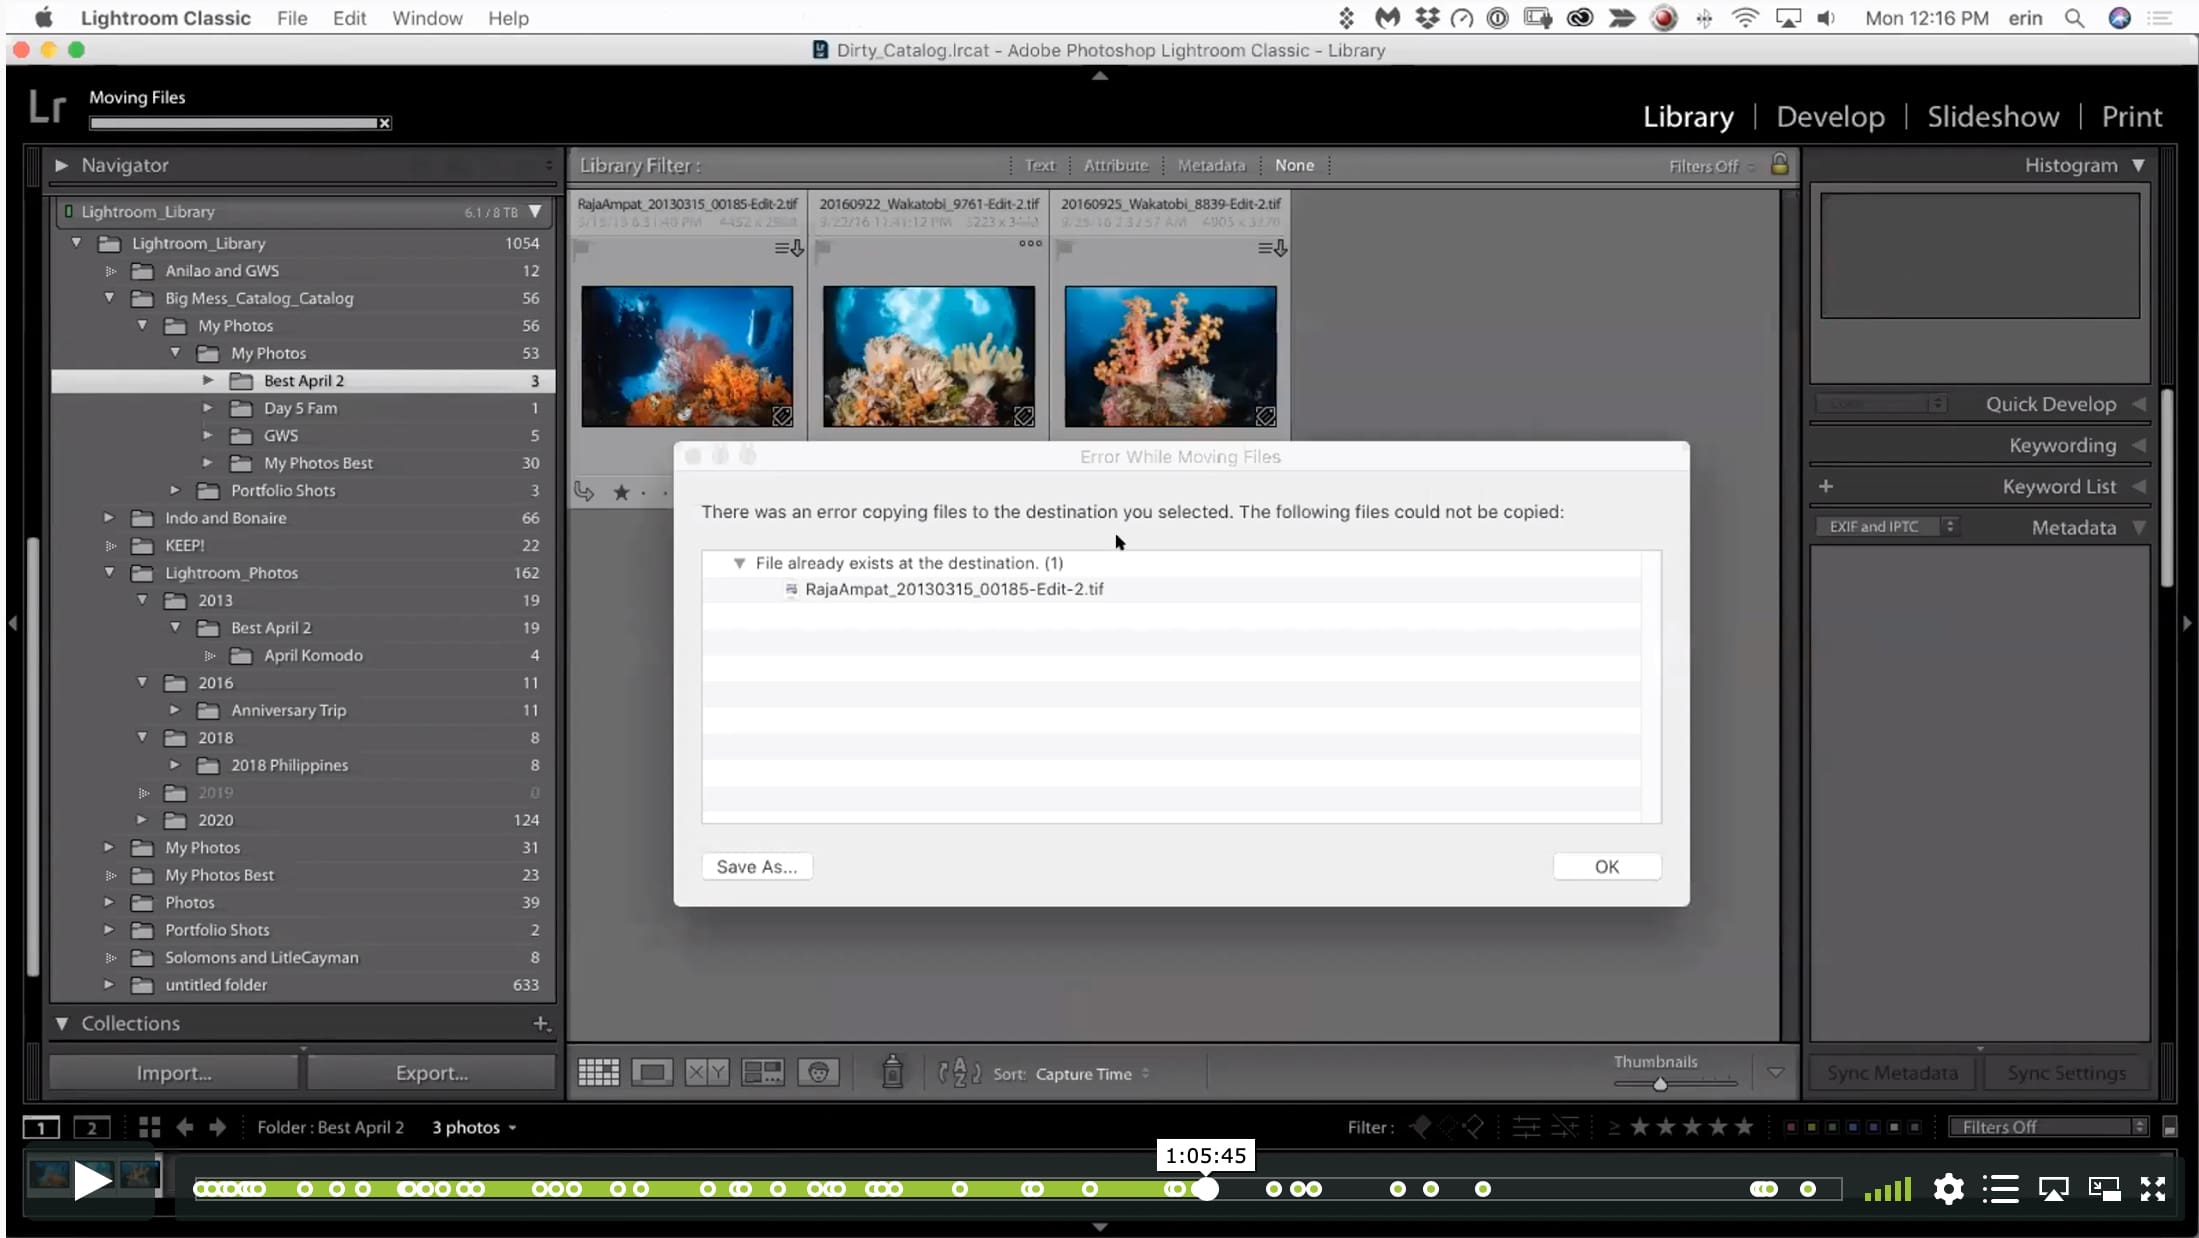Open Survey view
This screenshot has height=1238, width=2199.
coord(762,1073)
